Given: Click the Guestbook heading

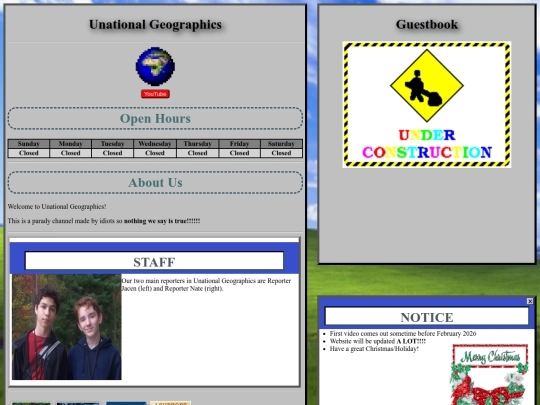Looking at the screenshot, I should 427,24.
